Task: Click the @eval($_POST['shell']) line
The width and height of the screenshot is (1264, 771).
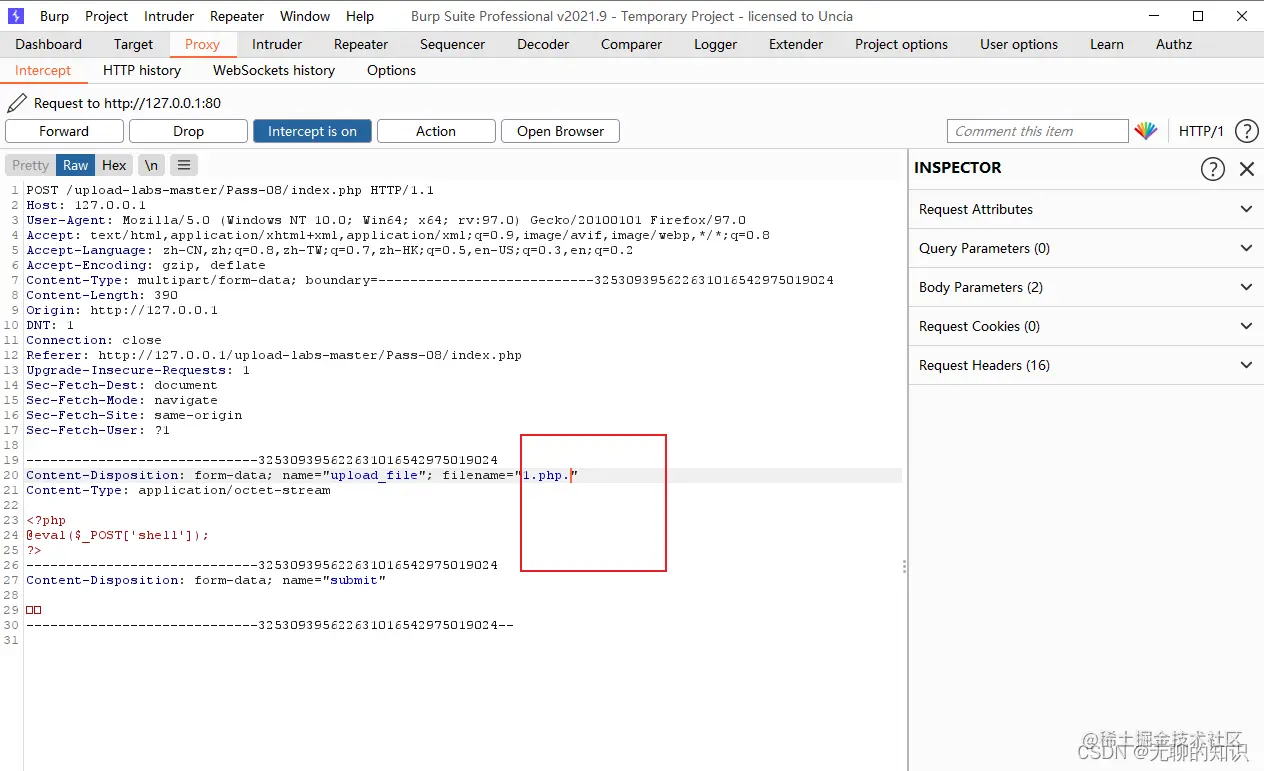Action: 118,535
